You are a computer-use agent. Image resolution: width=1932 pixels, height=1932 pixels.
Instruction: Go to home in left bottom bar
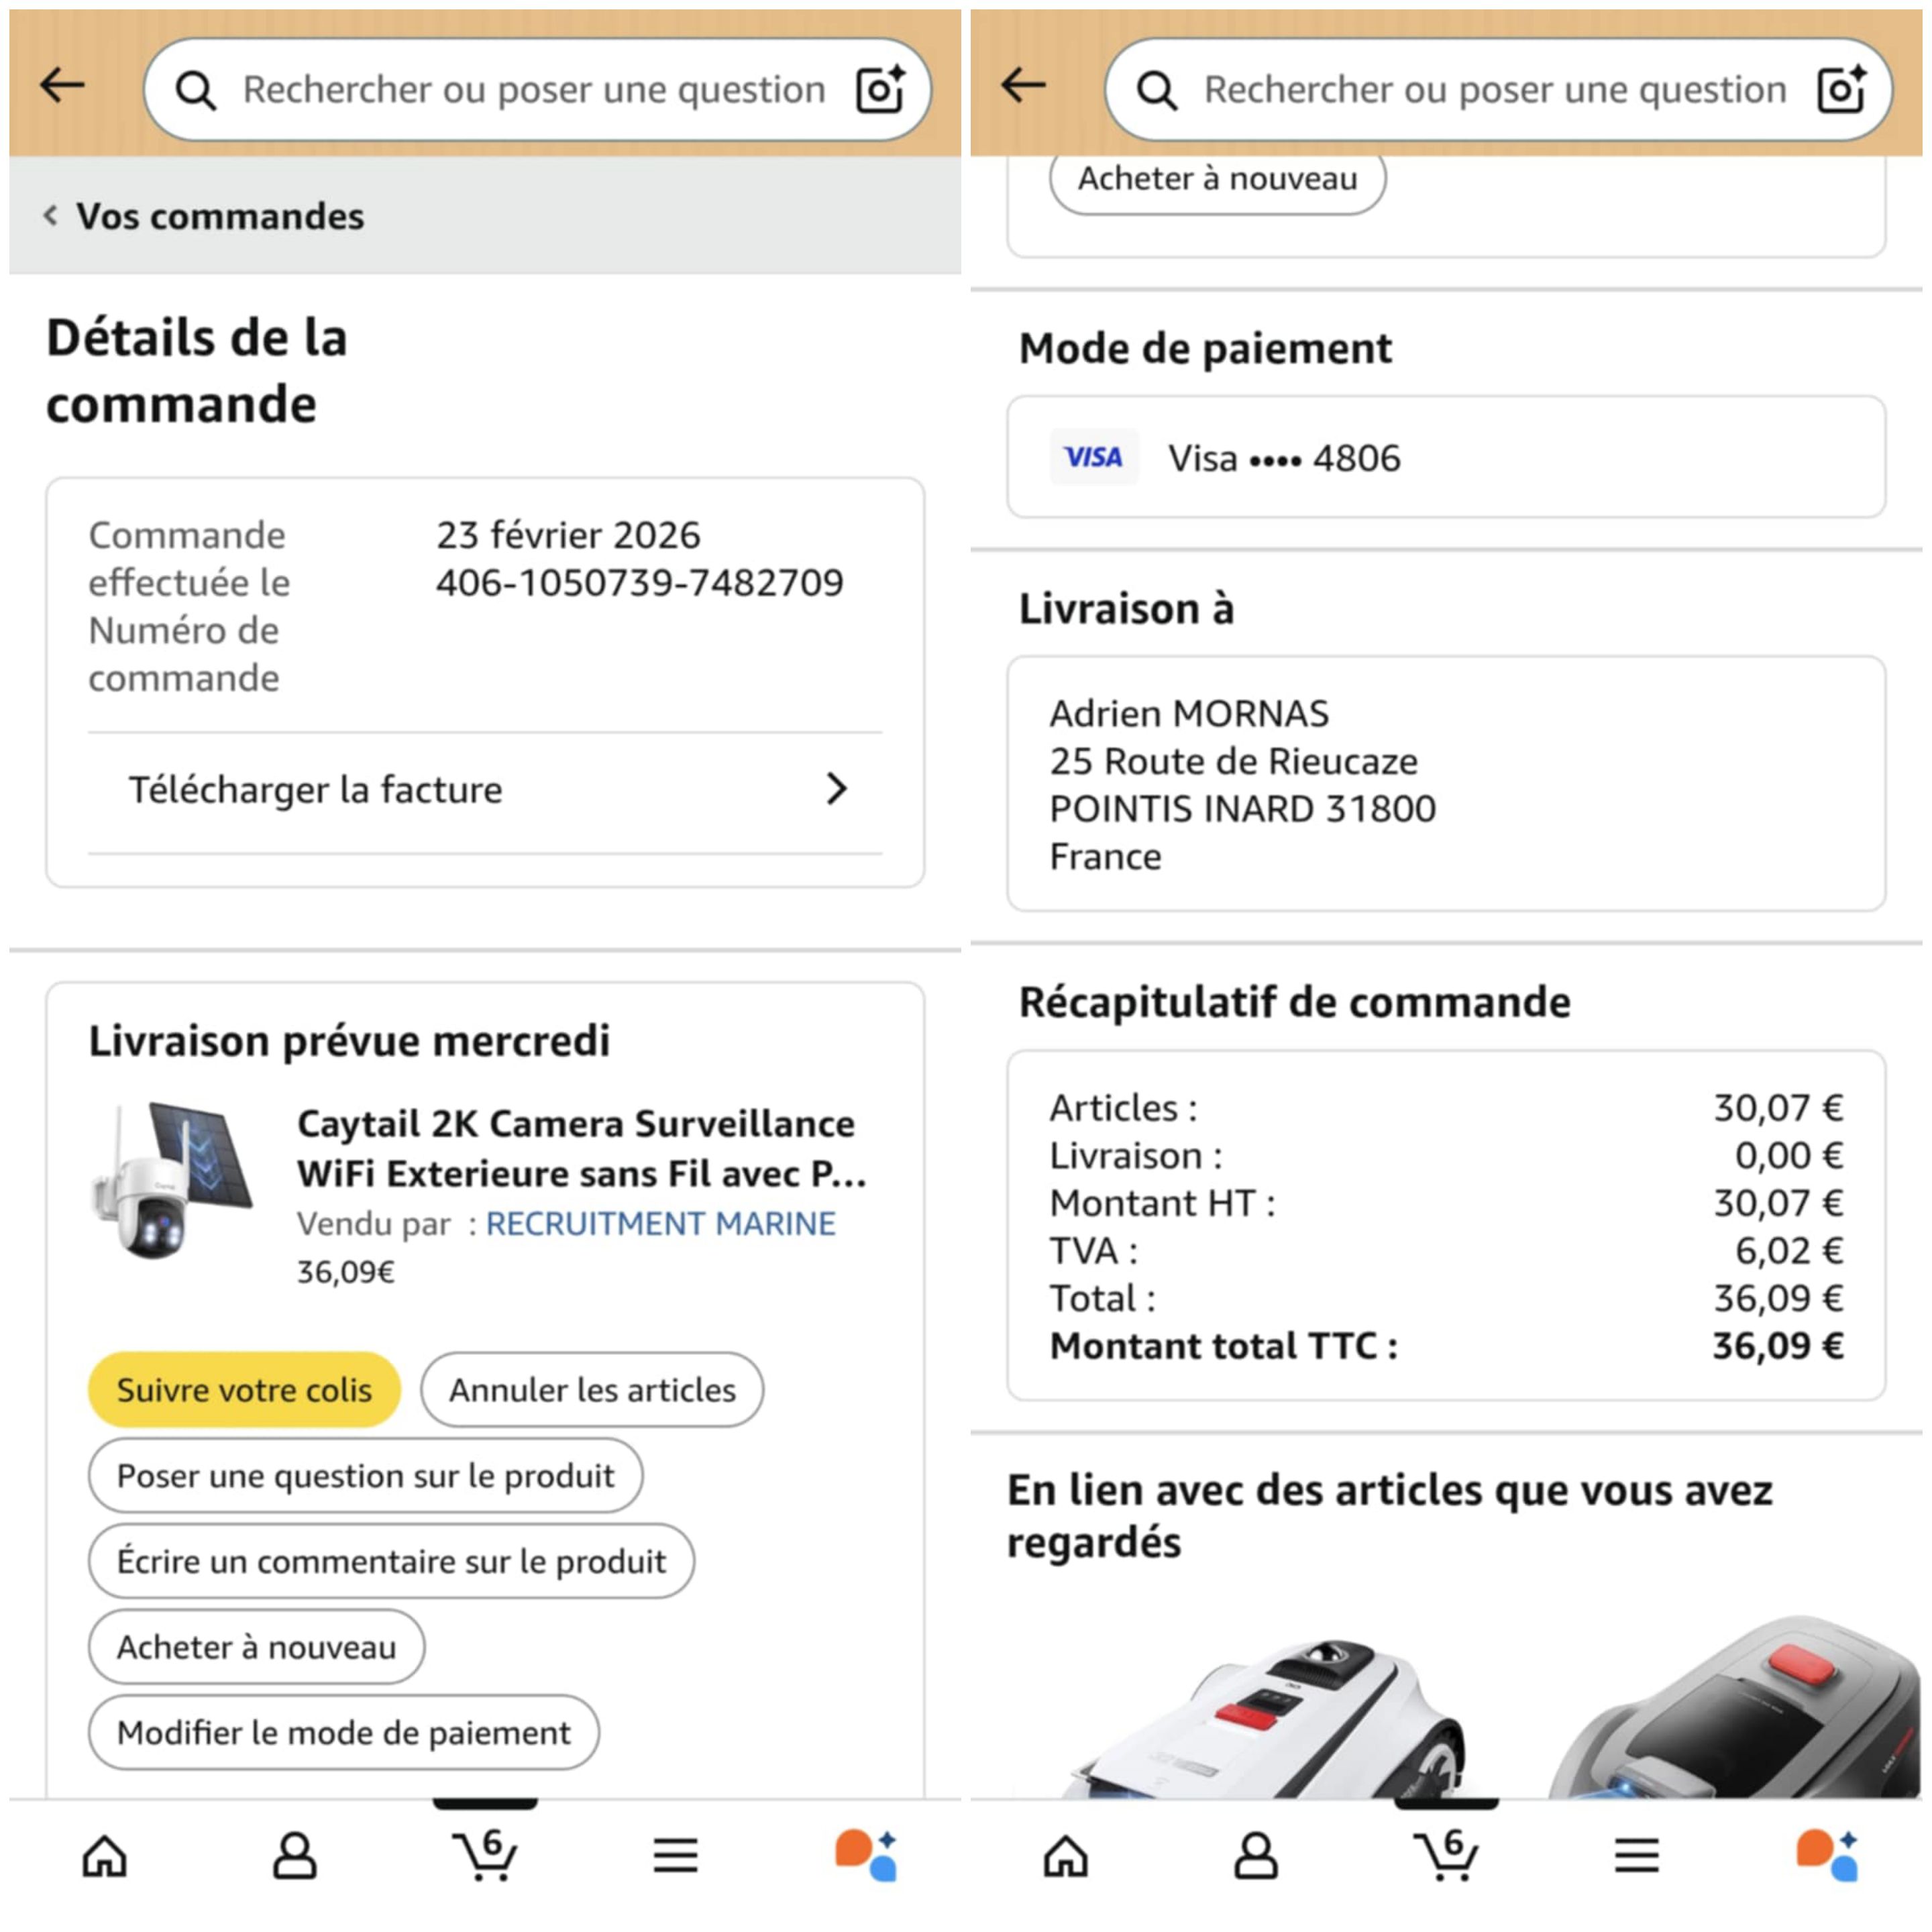point(105,1856)
